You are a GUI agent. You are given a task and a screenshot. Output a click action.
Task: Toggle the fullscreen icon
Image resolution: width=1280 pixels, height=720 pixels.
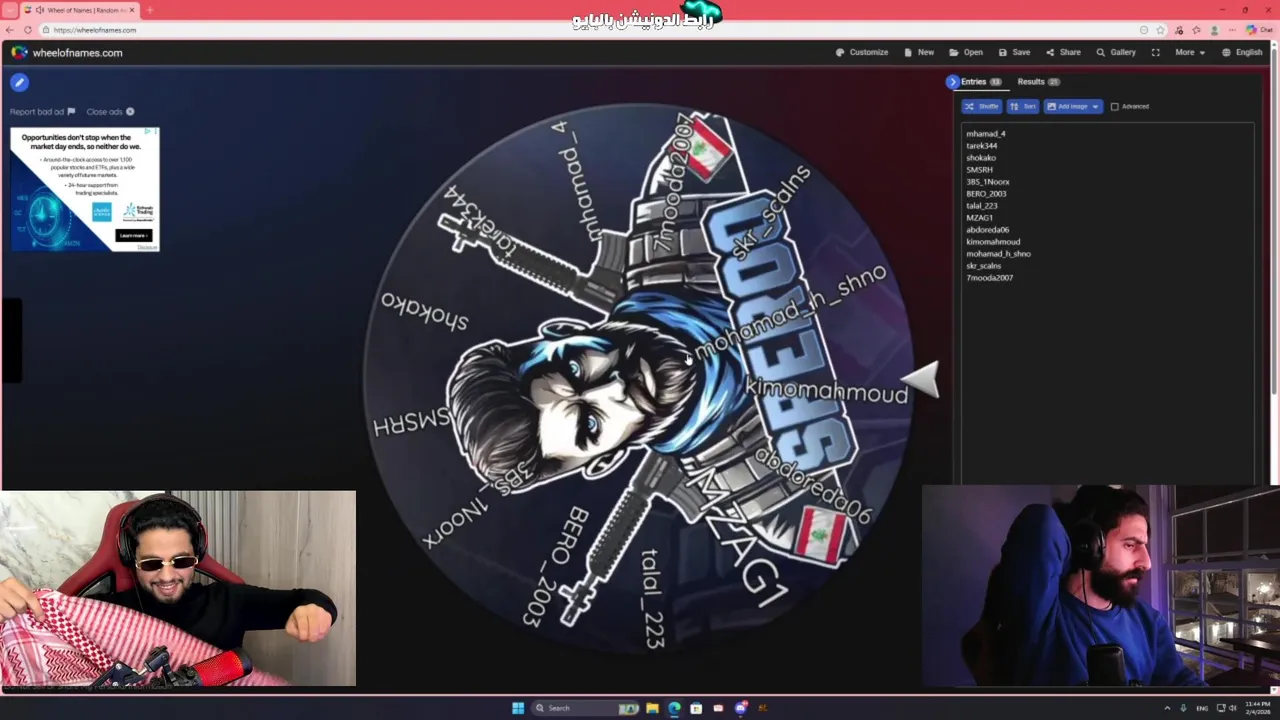(x=1156, y=52)
